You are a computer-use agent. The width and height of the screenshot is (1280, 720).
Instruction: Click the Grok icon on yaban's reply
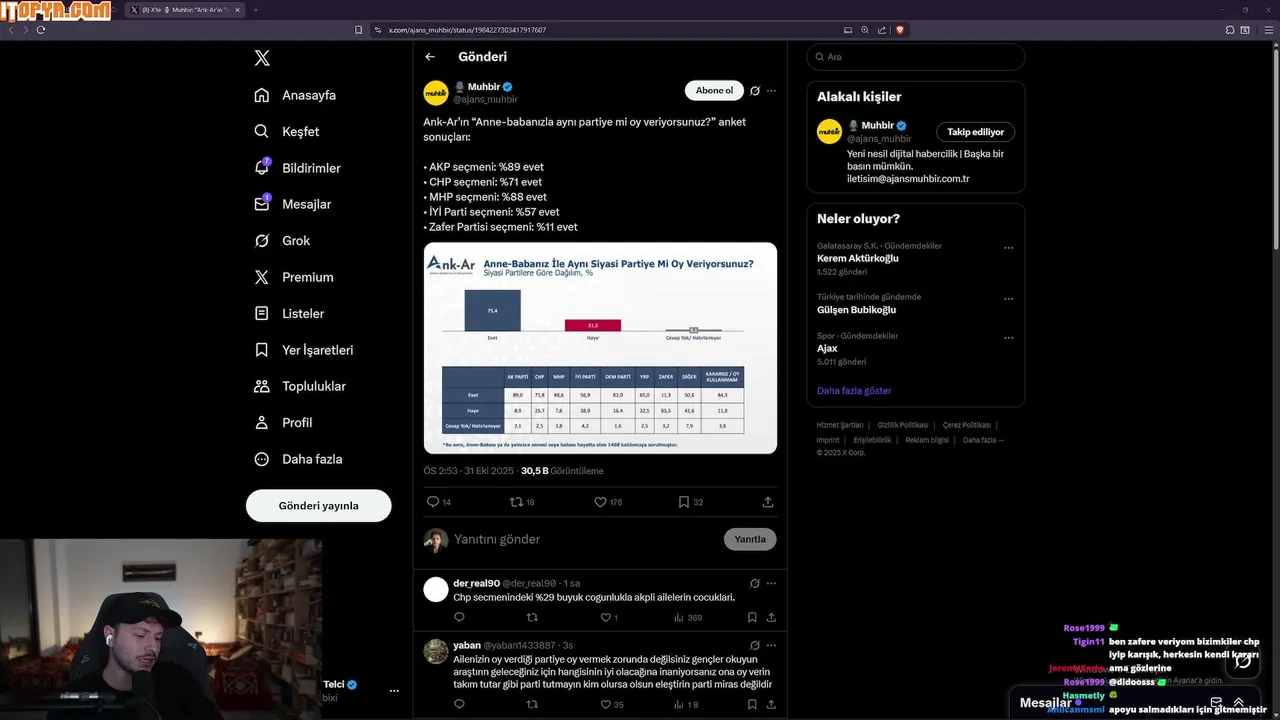[x=755, y=645]
